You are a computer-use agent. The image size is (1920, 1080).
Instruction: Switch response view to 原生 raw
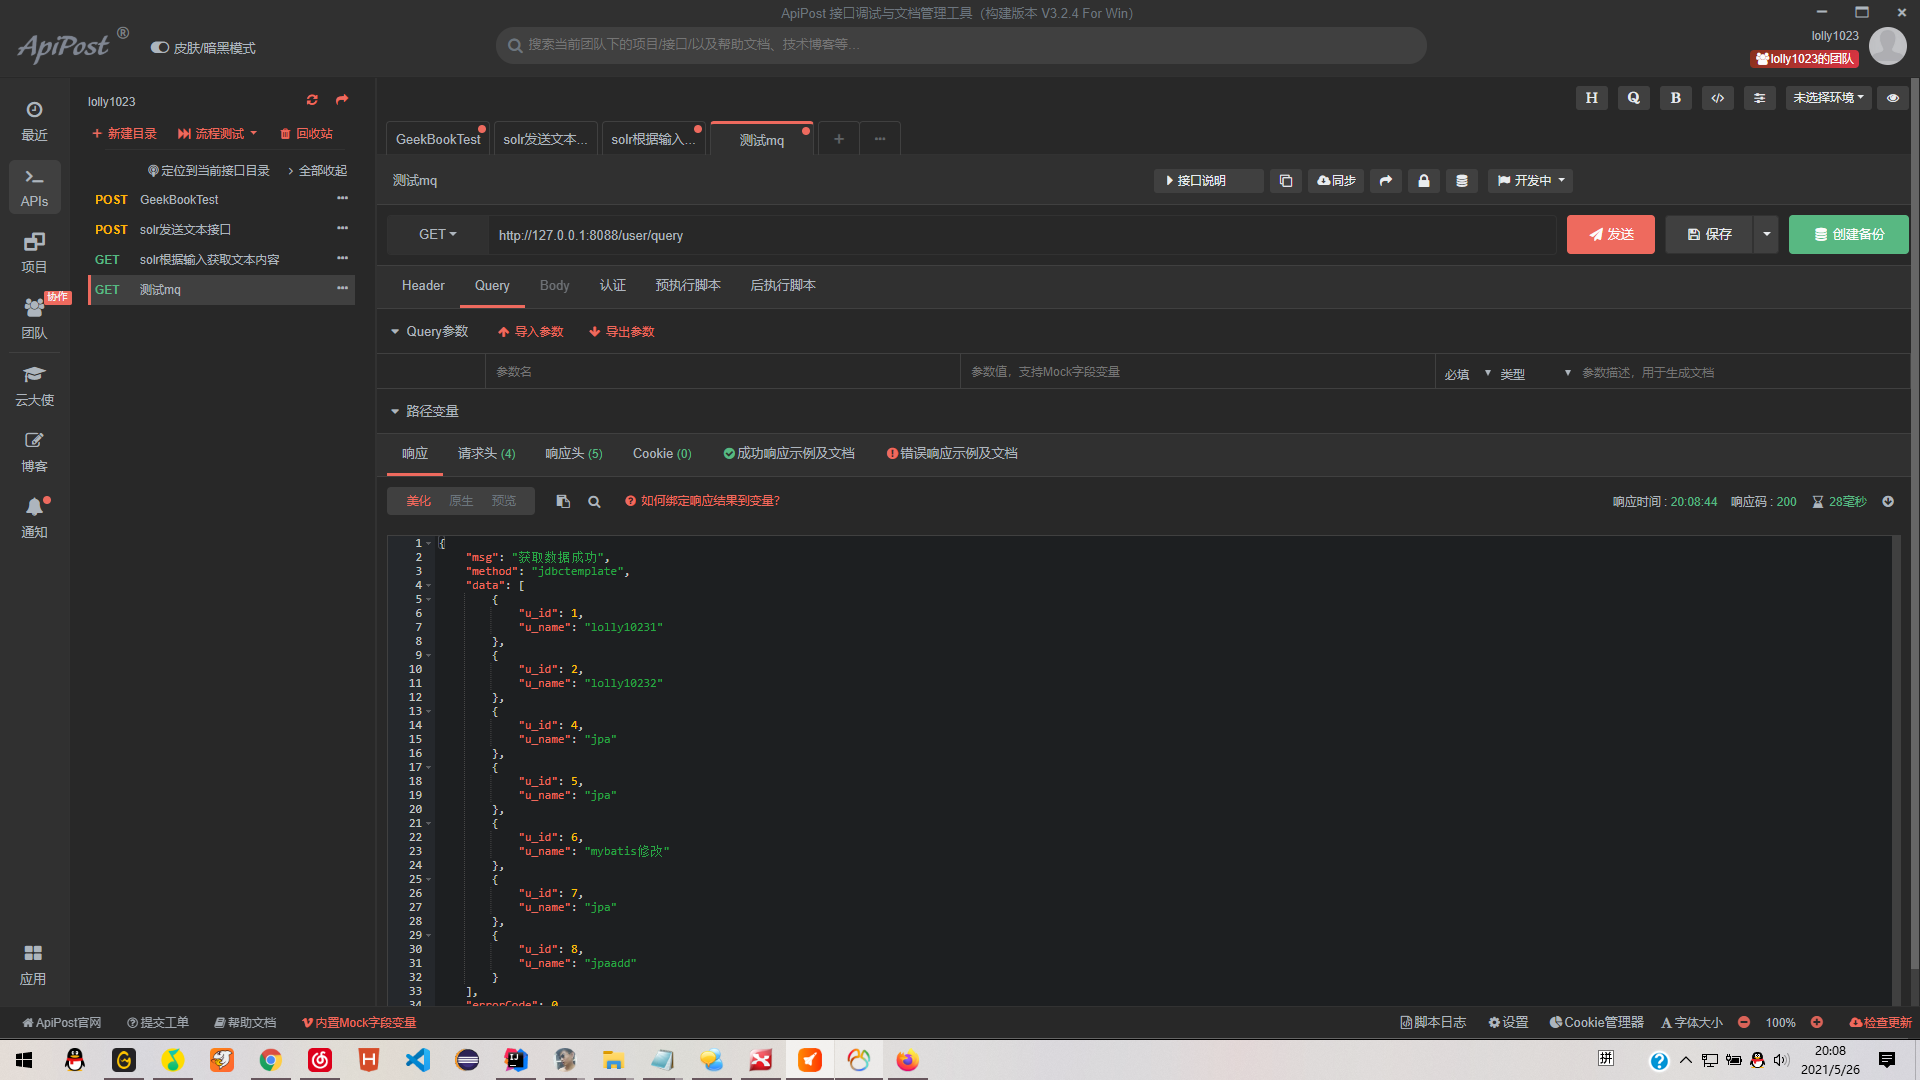coord(461,501)
